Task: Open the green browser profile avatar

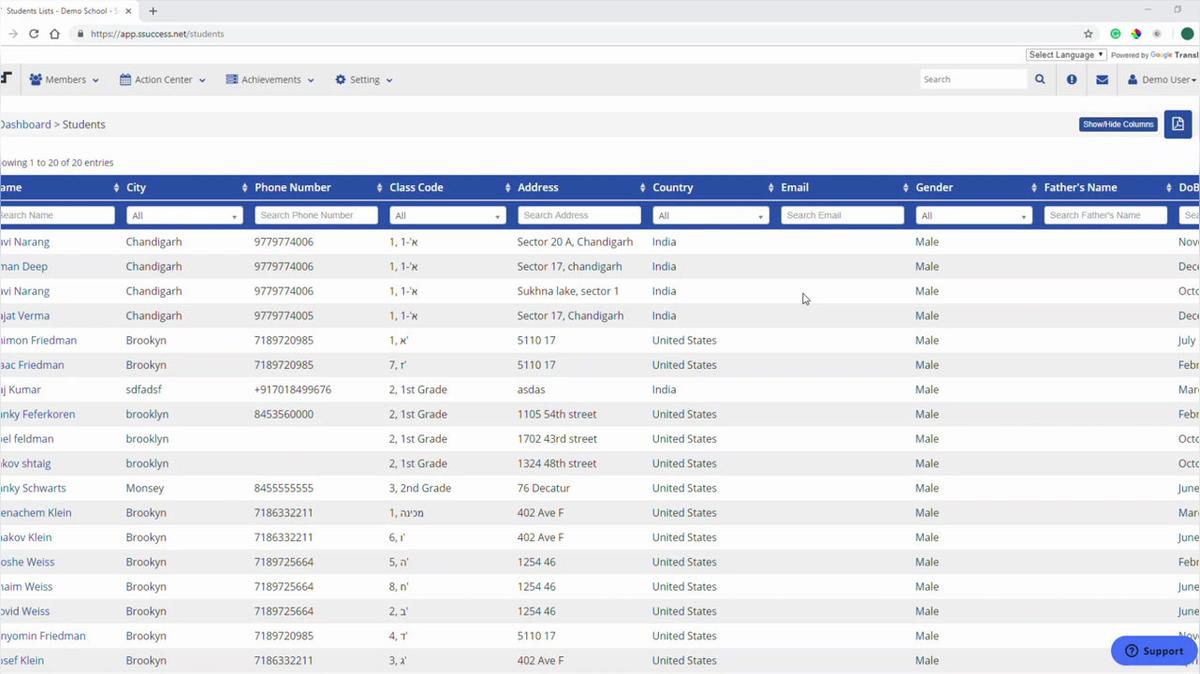Action: click(1187, 33)
